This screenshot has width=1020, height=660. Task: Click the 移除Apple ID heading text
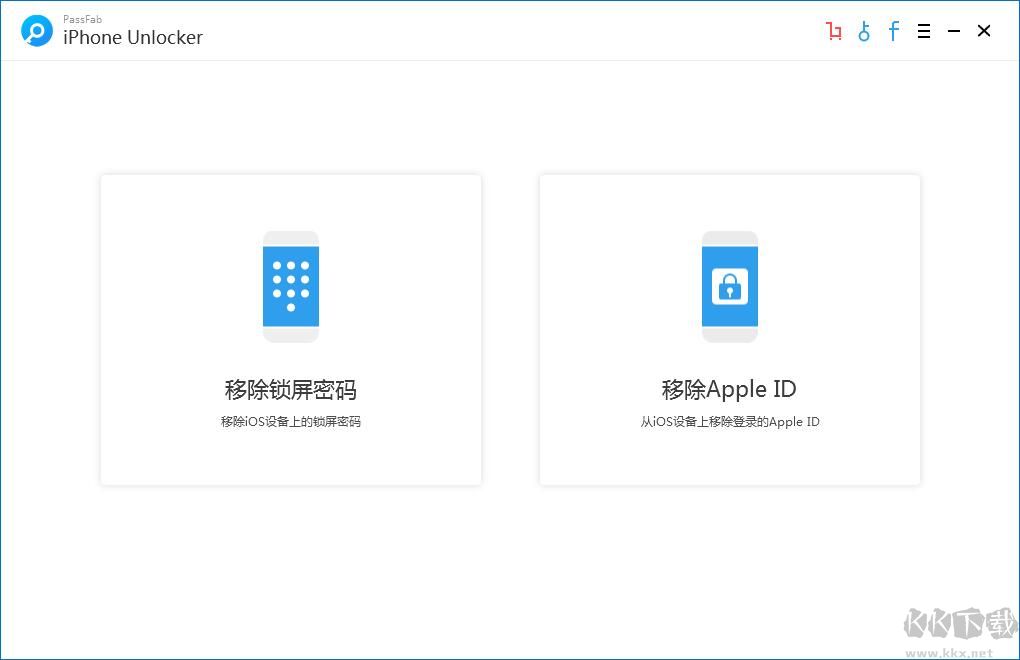pos(729,389)
